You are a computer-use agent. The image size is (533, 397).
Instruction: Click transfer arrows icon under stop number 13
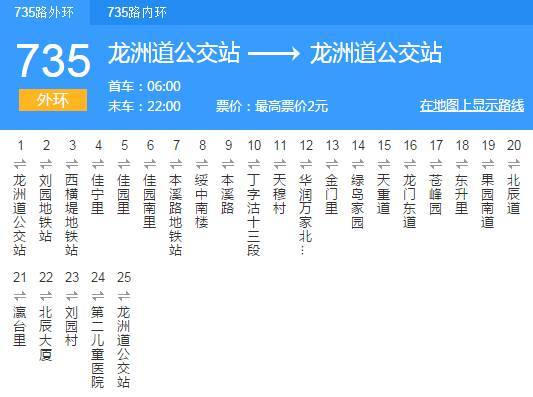click(332, 164)
